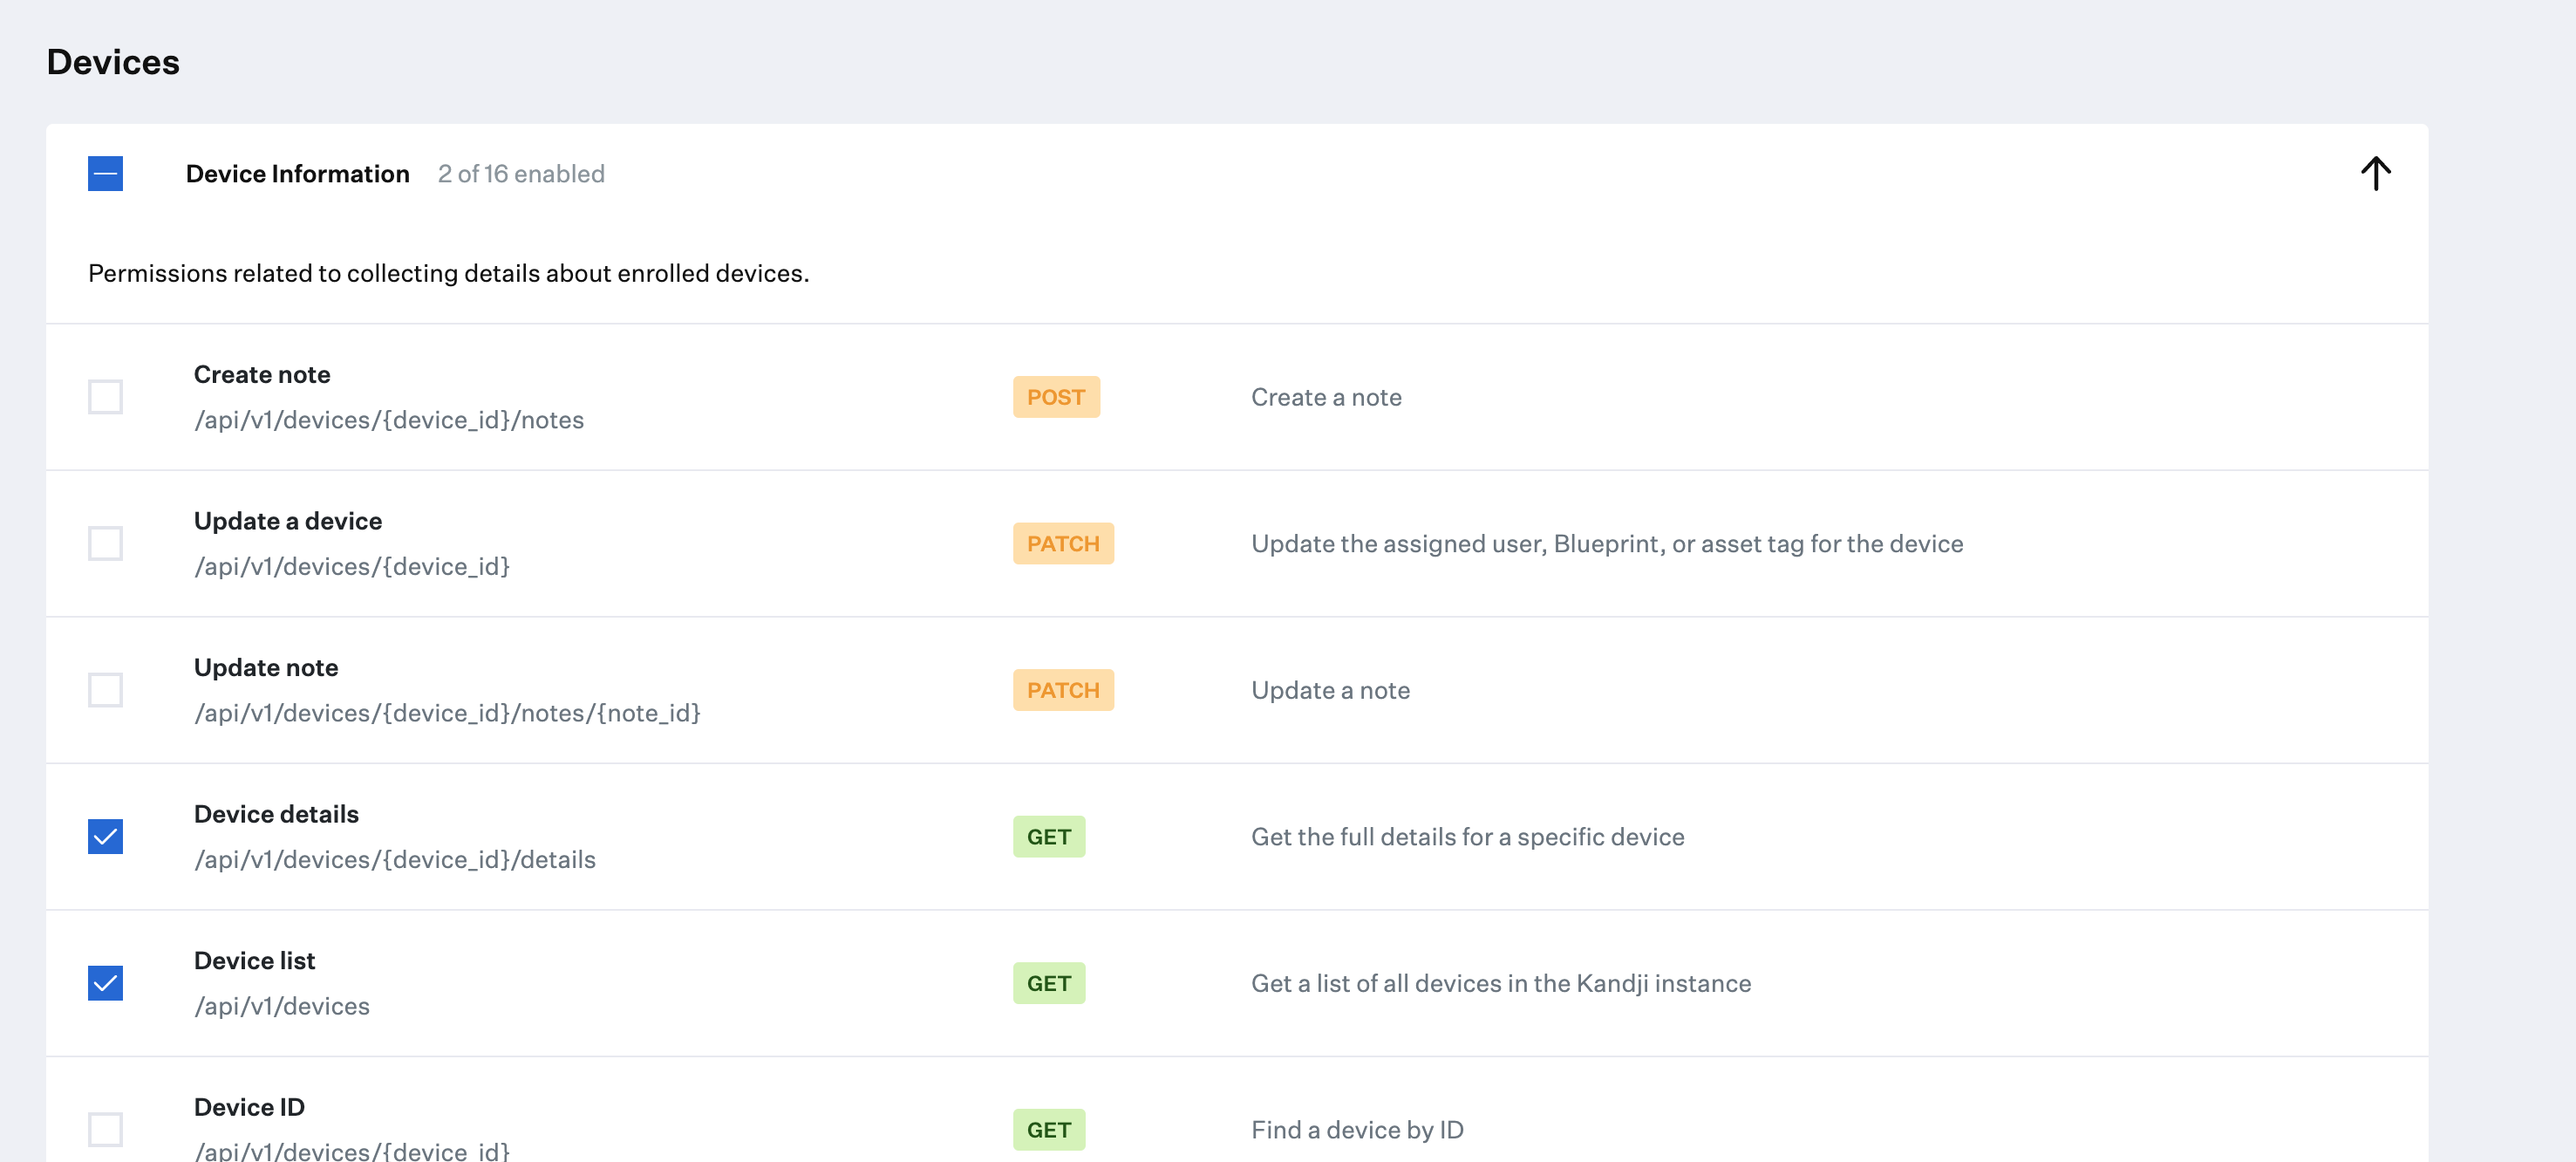Click 'Permissions related to collecting details' text
Viewport: 2576px width, 1162px height.
click(449, 273)
